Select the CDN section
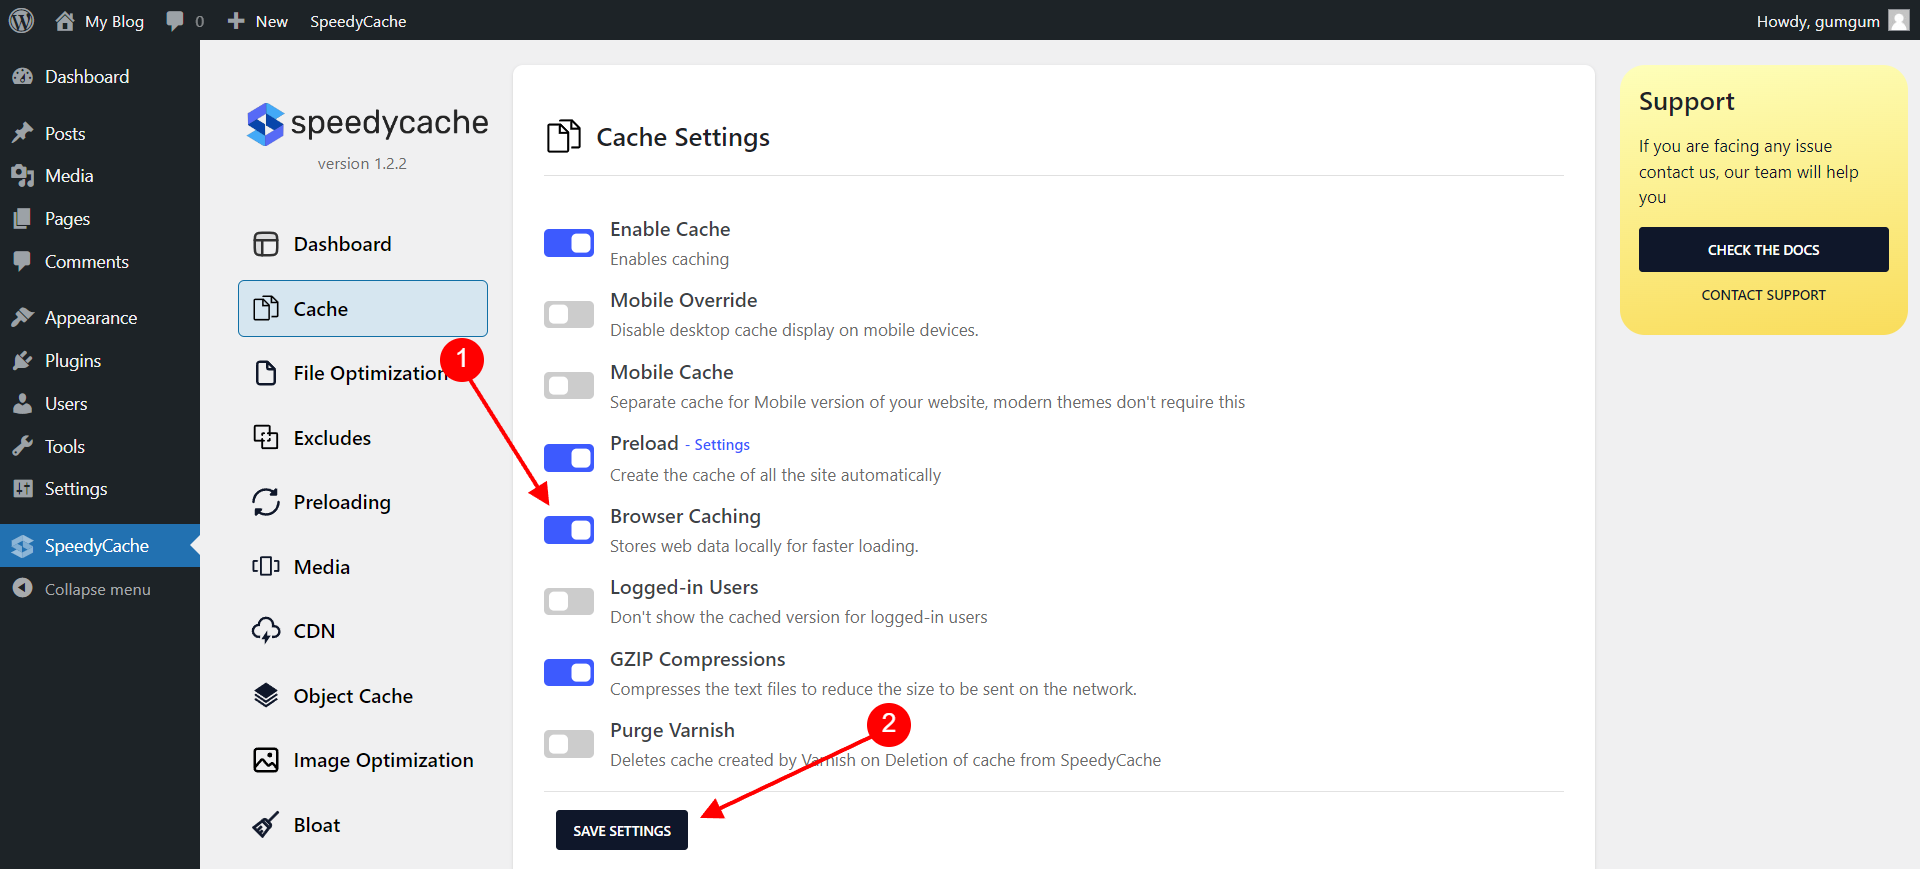The image size is (1920, 869). pyautogui.click(x=363, y=631)
